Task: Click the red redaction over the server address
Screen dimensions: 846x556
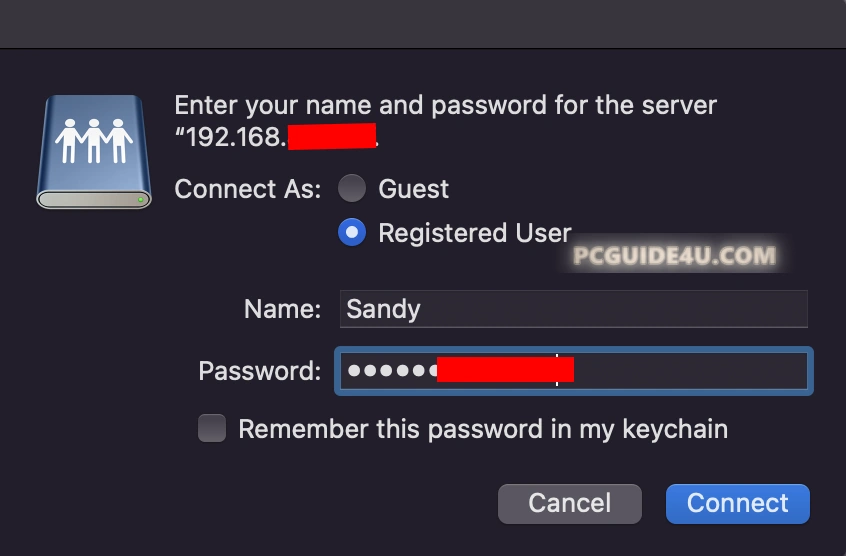Action: click(x=331, y=137)
